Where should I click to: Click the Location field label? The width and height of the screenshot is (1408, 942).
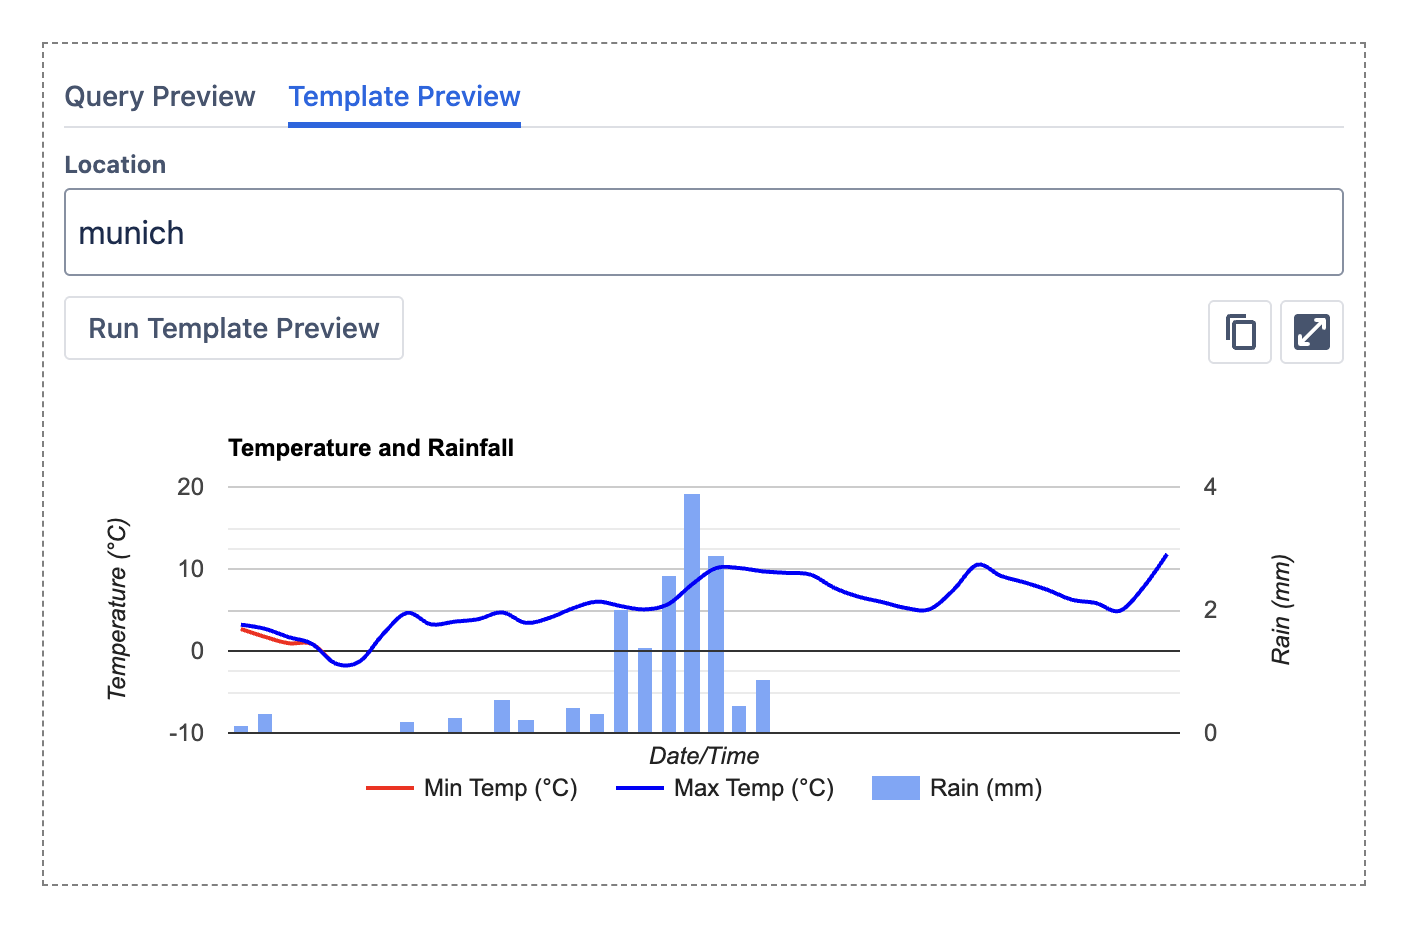click(115, 164)
